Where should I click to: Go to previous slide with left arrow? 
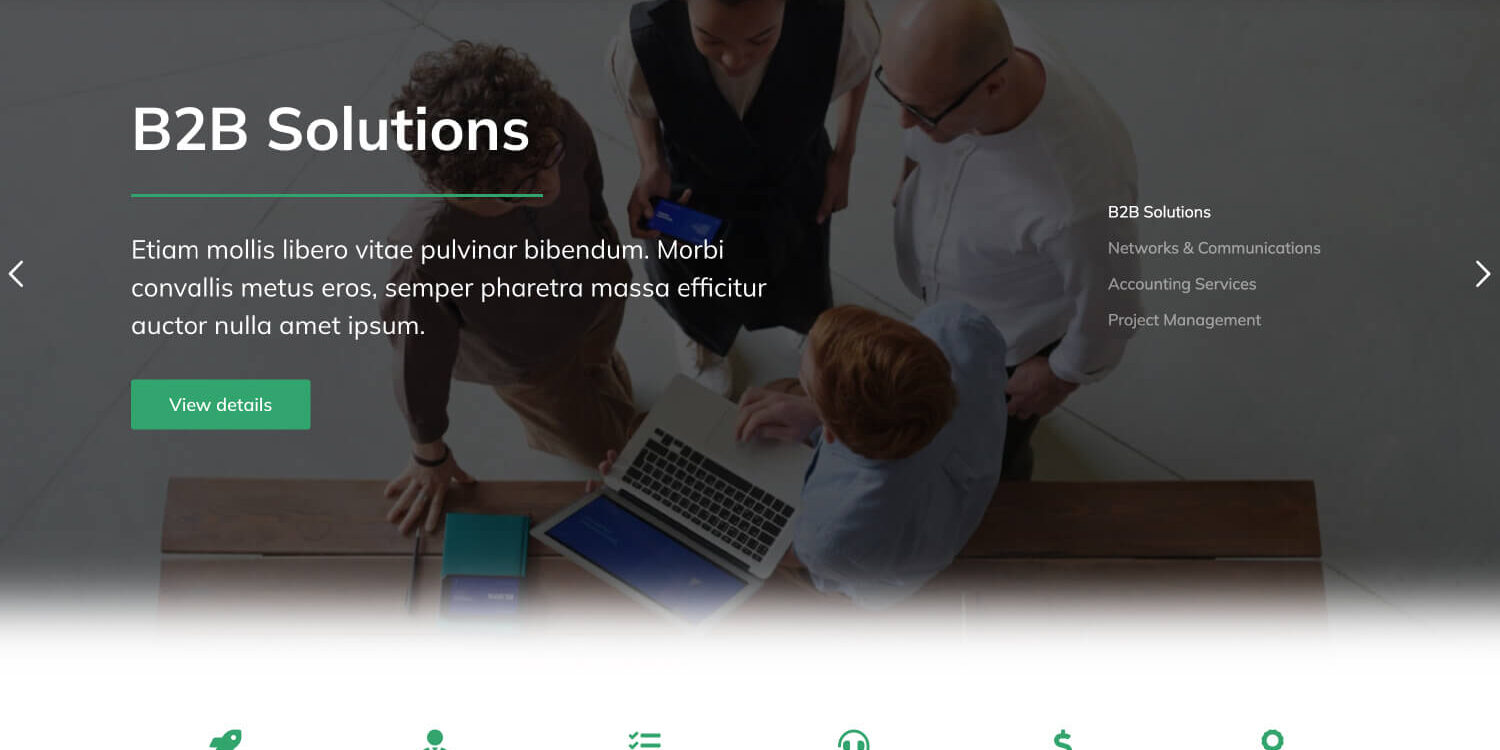[x=16, y=274]
